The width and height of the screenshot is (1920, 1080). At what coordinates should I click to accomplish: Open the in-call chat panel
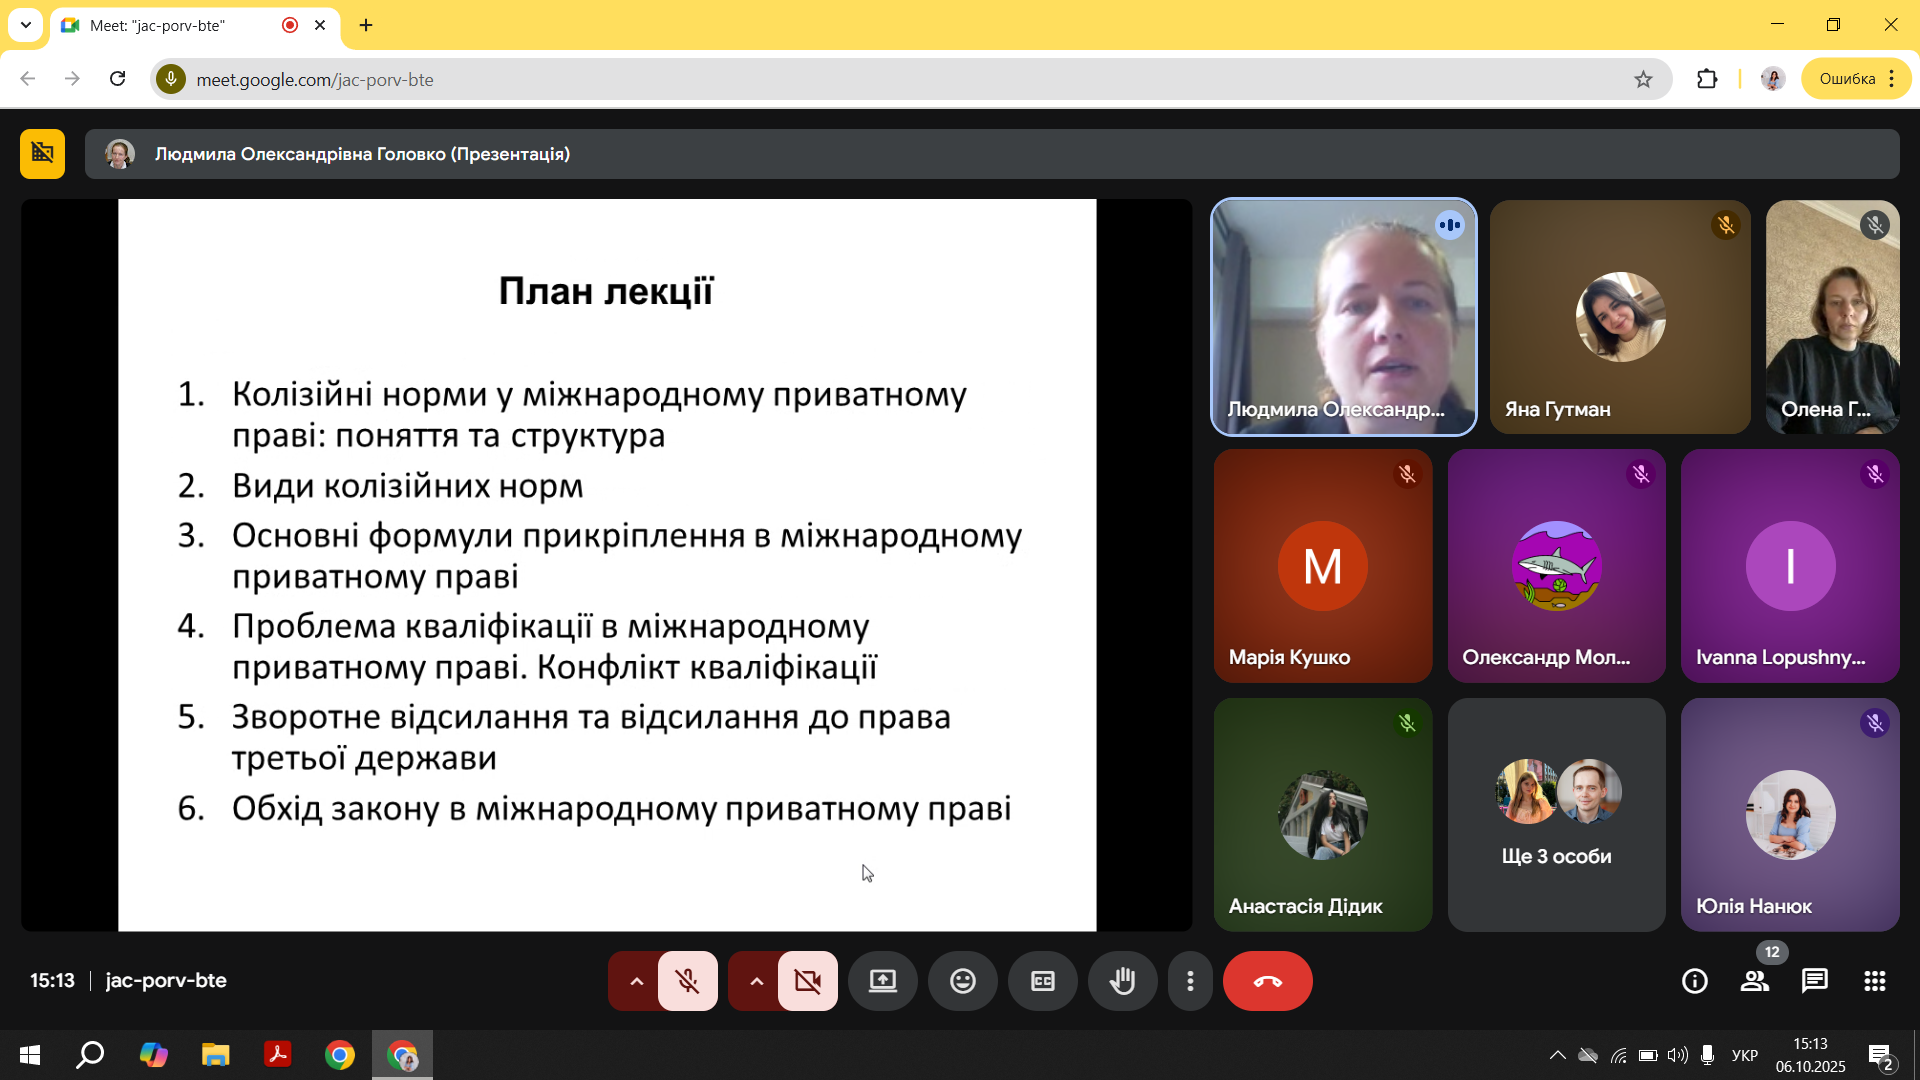point(1814,981)
